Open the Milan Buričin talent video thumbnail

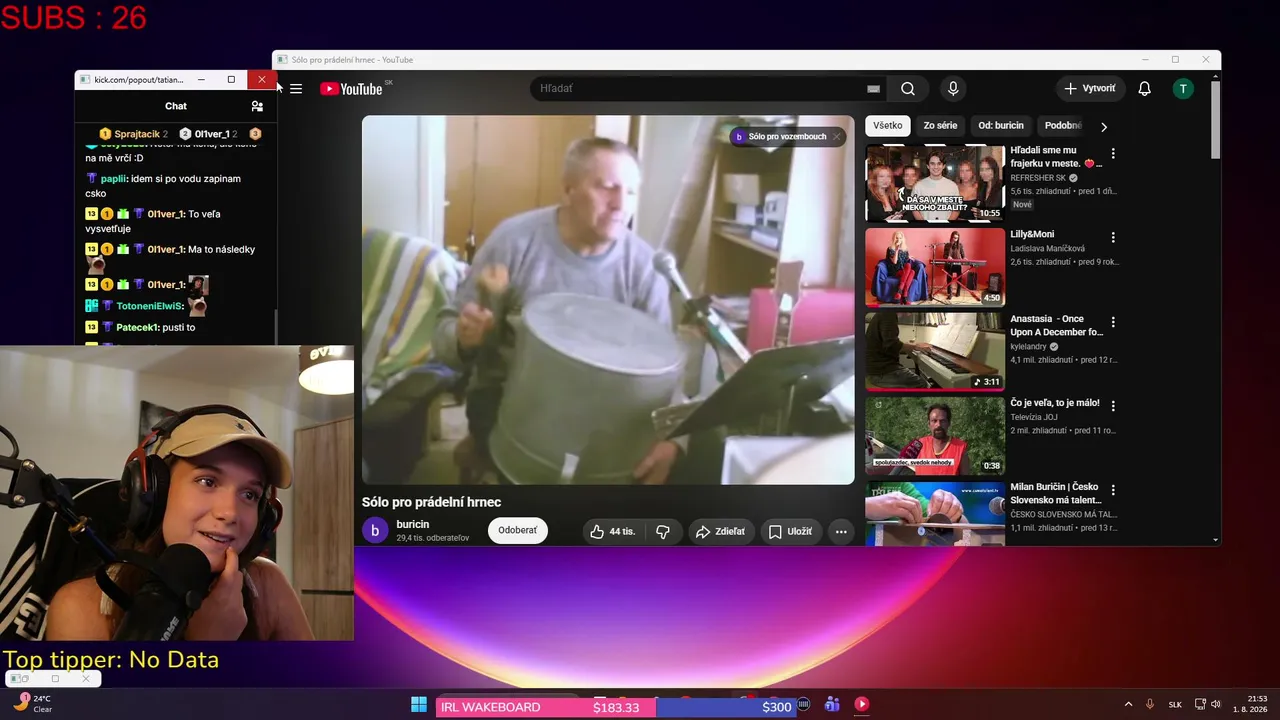tap(935, 514)
